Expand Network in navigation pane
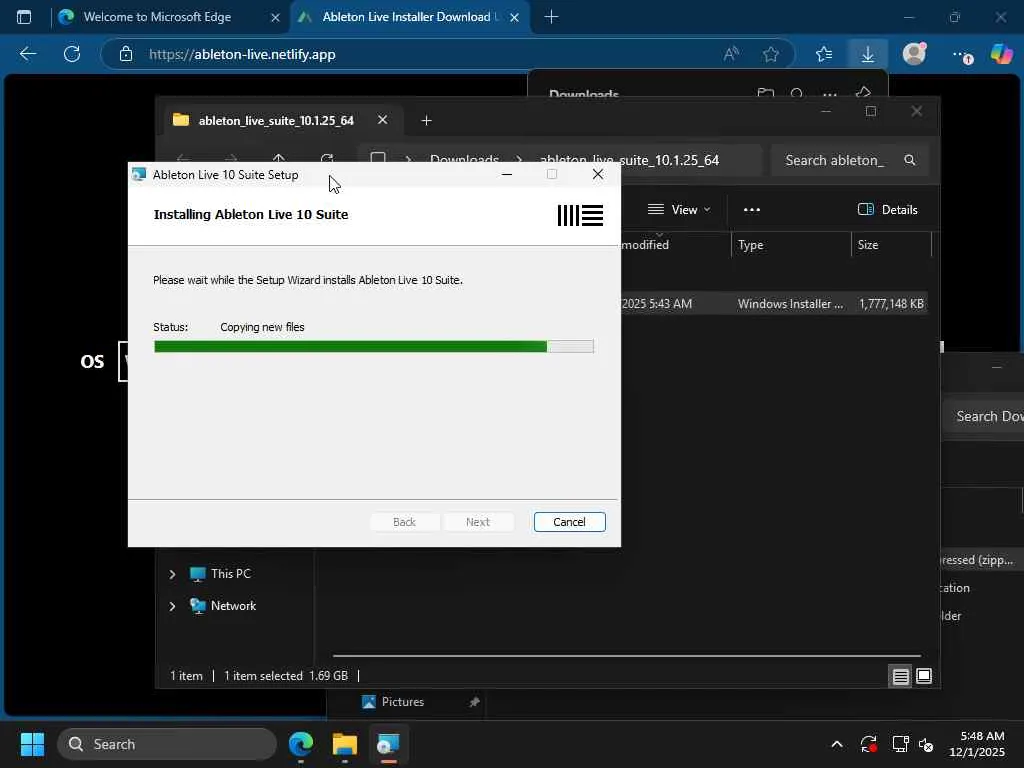The height and width of the screenshot is (768, 1024). (172, 606)
